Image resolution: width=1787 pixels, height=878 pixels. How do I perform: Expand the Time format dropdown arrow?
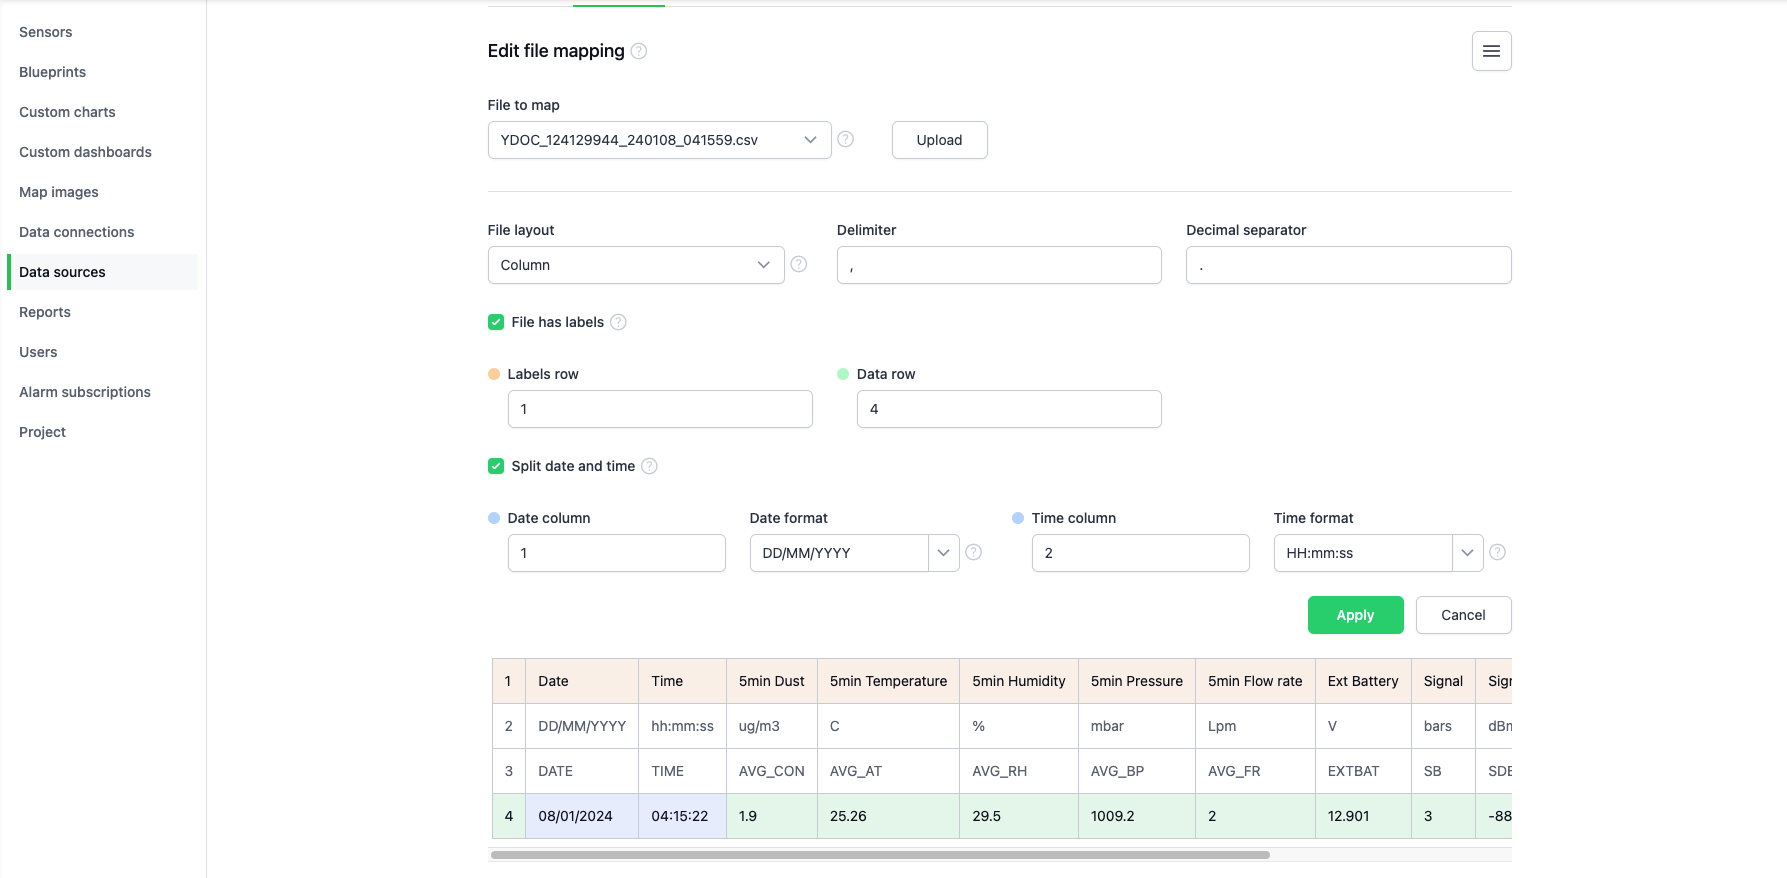click(x=1467, y=553)
